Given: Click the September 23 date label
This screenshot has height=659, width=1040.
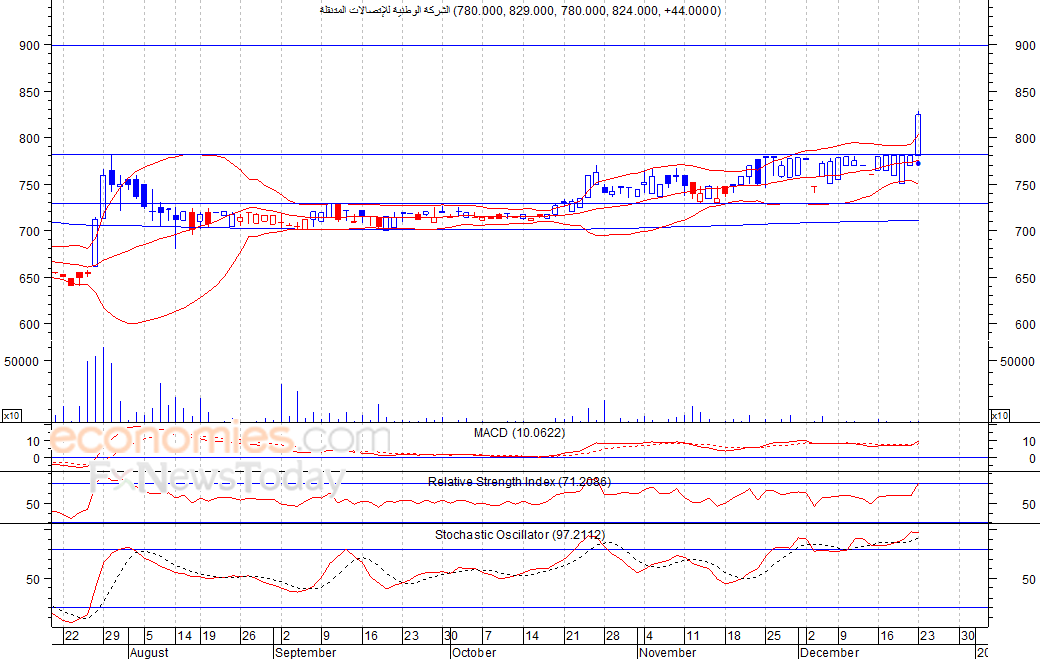Looking at the screenshot, I should click(x=411, y=636).
